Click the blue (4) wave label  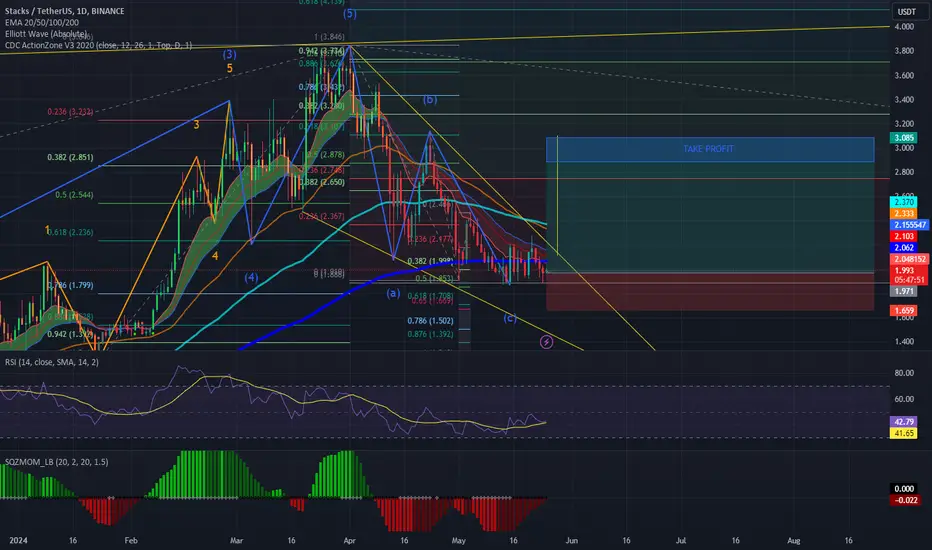click(251, 278)
